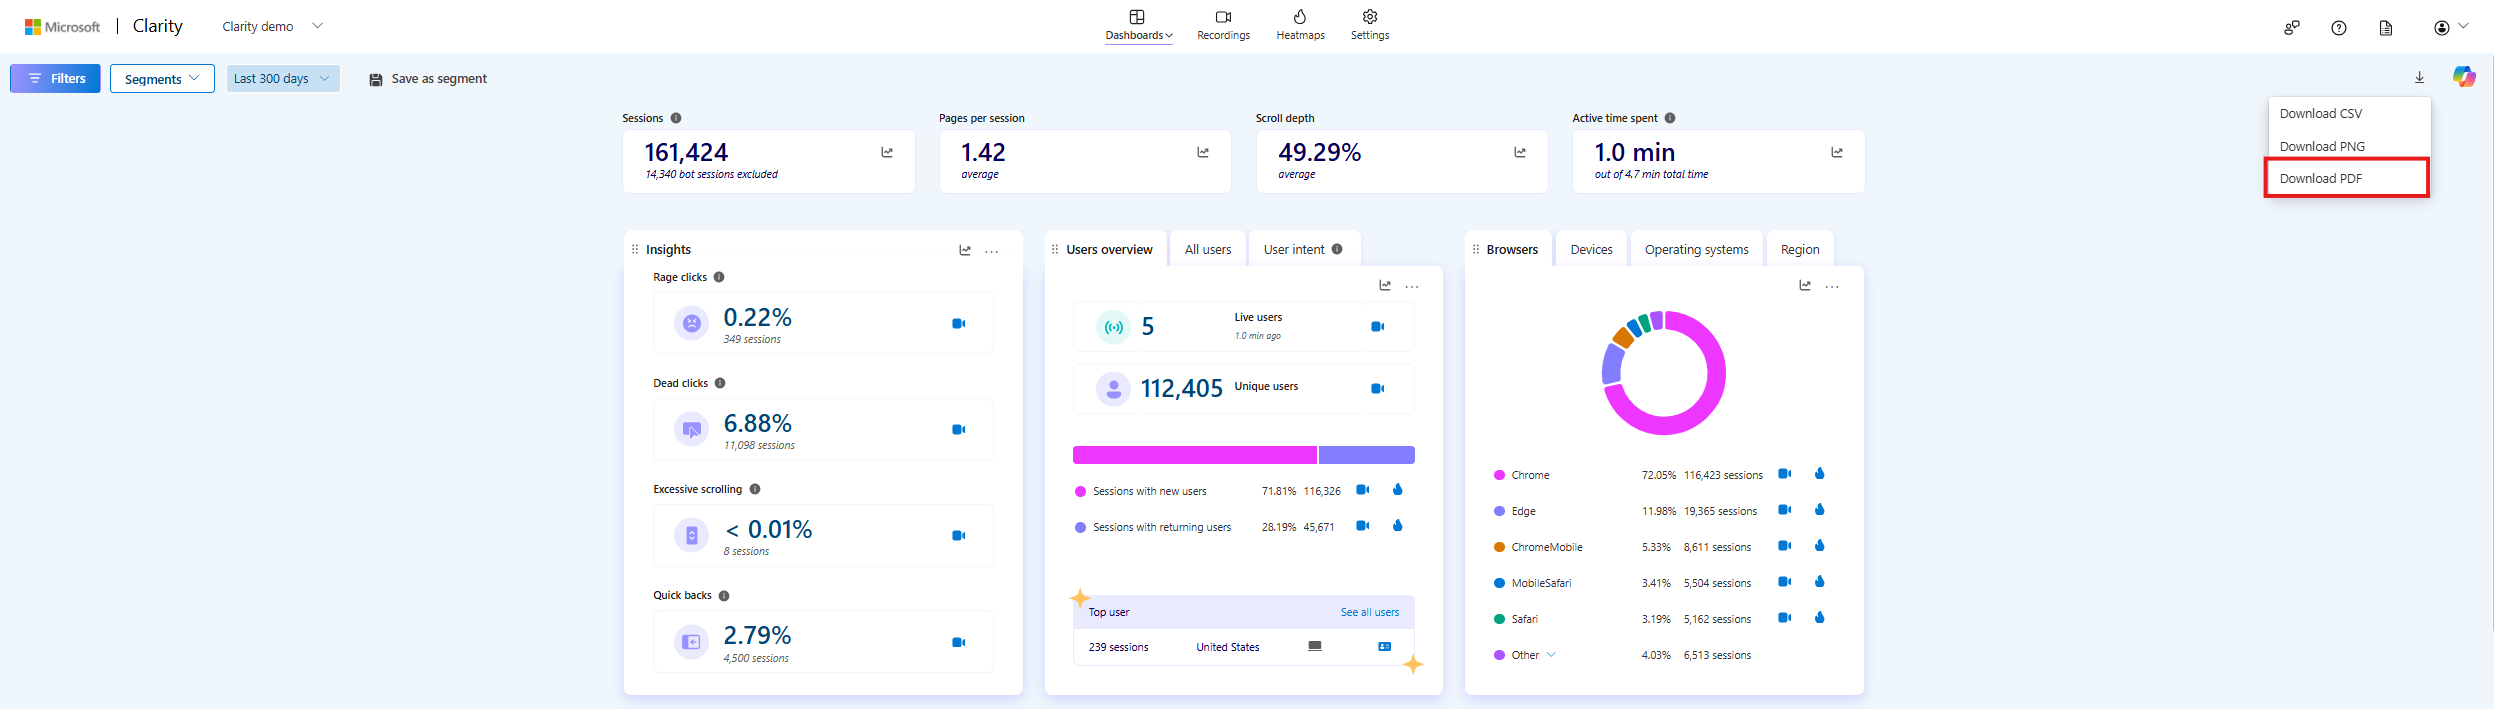Open the team sharing icon in header
The image size is (2494, 709).
coord(2291,28)
